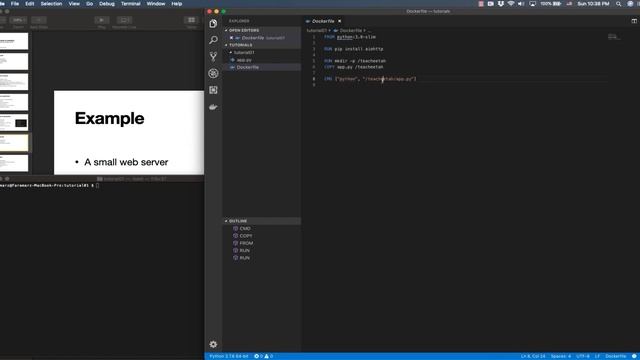Image resolution: width=640 pixels, height=360 pixels.
Task: Click the FROM python line in editor
Action: point(350,37)
